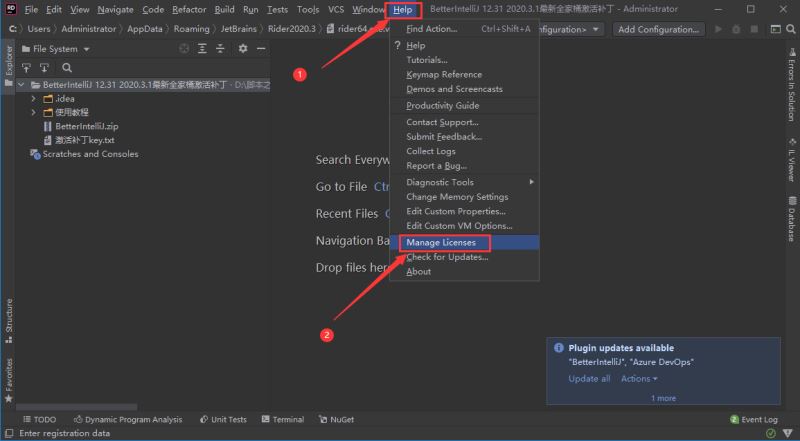Open the Terminal tool window
The height and width of the screenshot is (441, 800).
click(x=283, y=420)
